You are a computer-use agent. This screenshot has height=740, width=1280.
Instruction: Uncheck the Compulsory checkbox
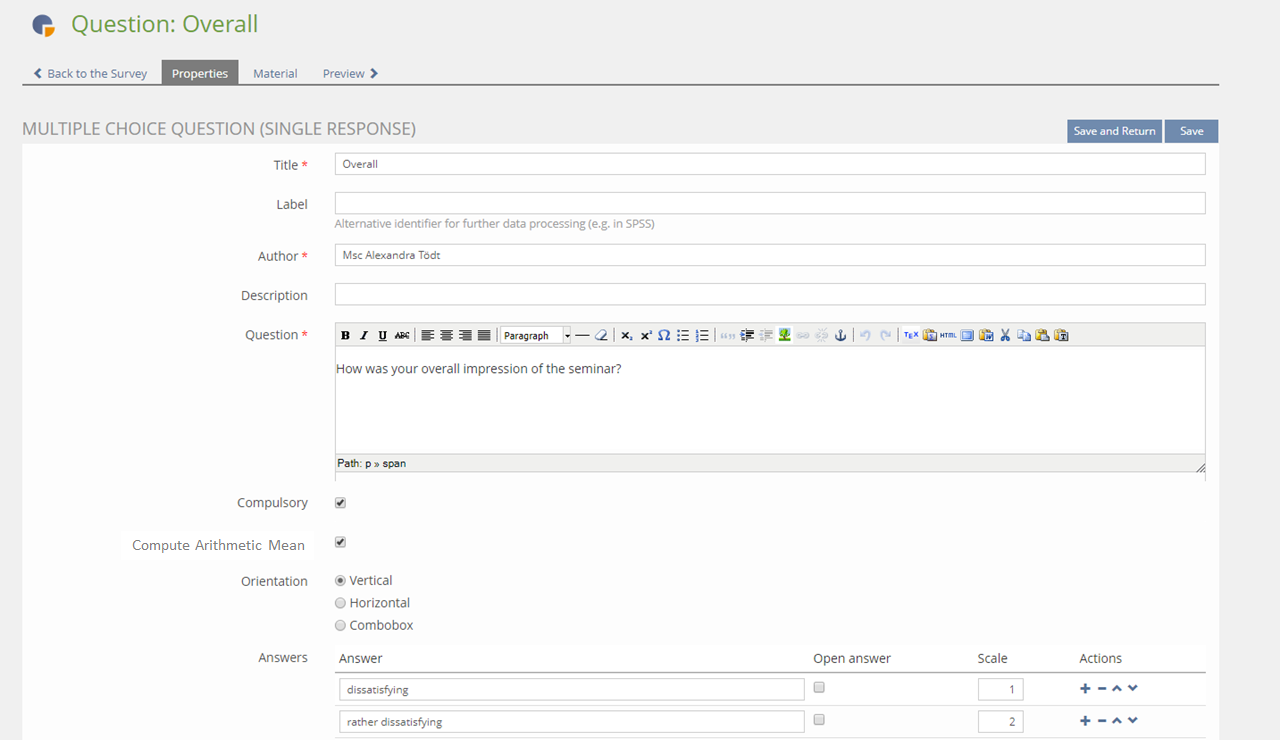(340, 503)
